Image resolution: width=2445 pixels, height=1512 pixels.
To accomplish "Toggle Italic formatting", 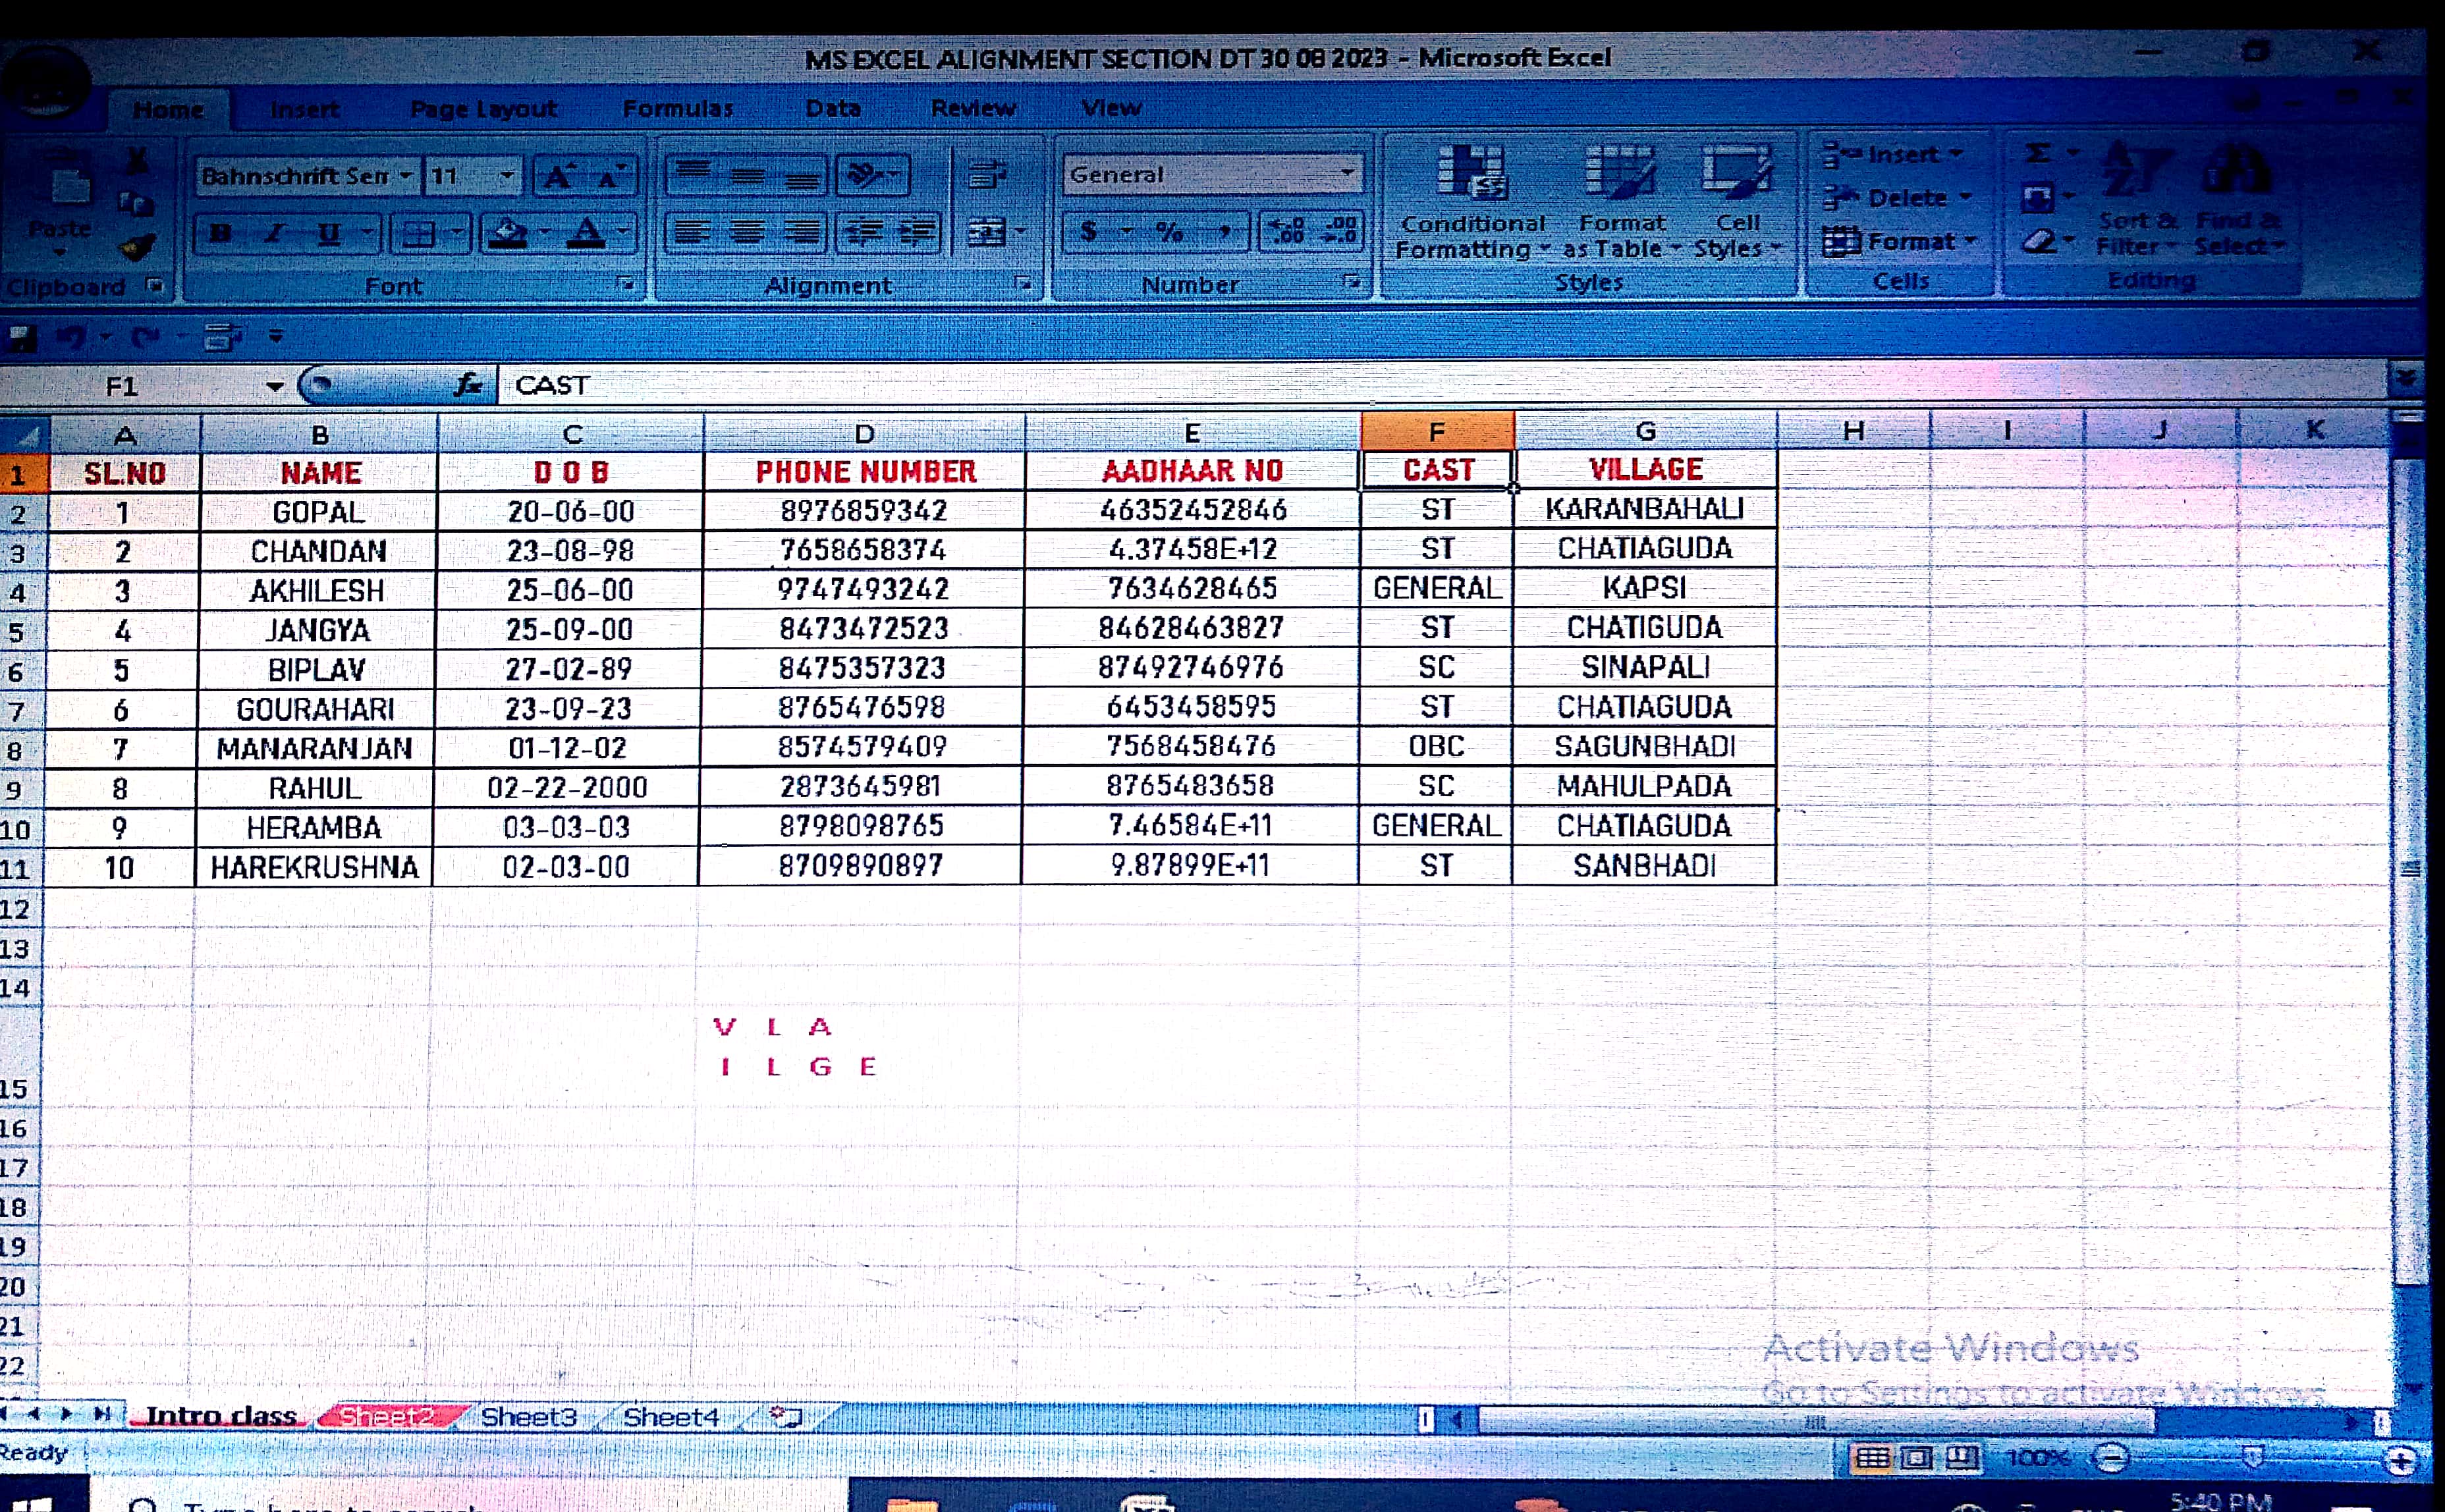I will coord(274,234).
